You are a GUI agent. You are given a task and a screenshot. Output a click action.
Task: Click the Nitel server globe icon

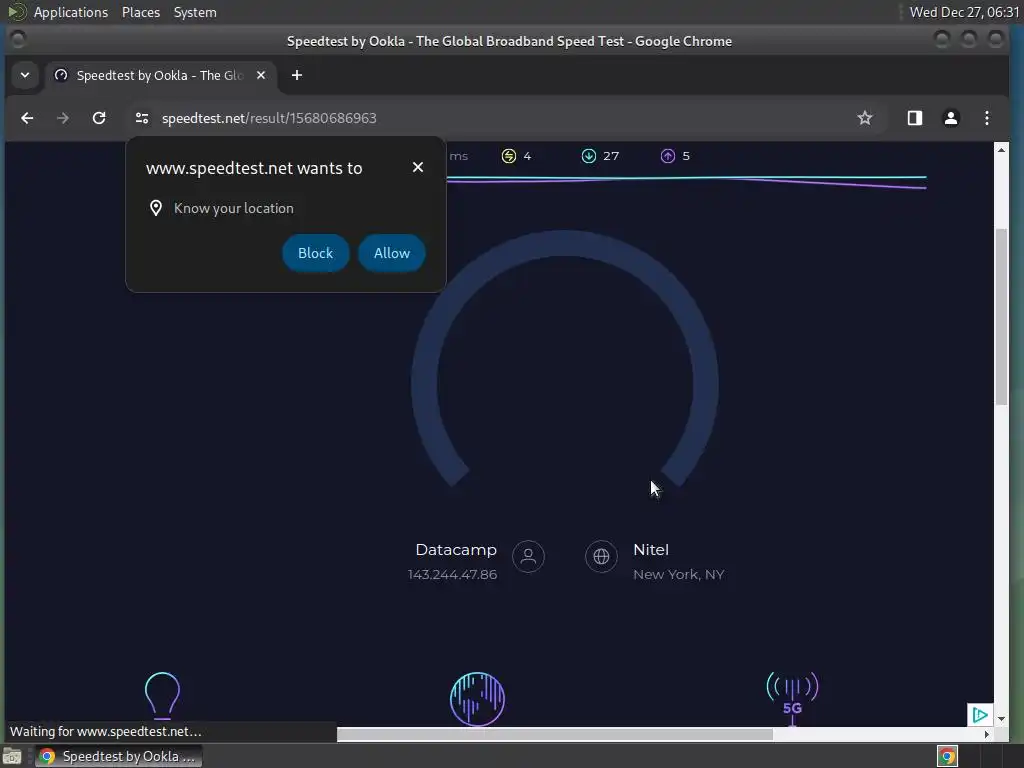click(601, 556)
